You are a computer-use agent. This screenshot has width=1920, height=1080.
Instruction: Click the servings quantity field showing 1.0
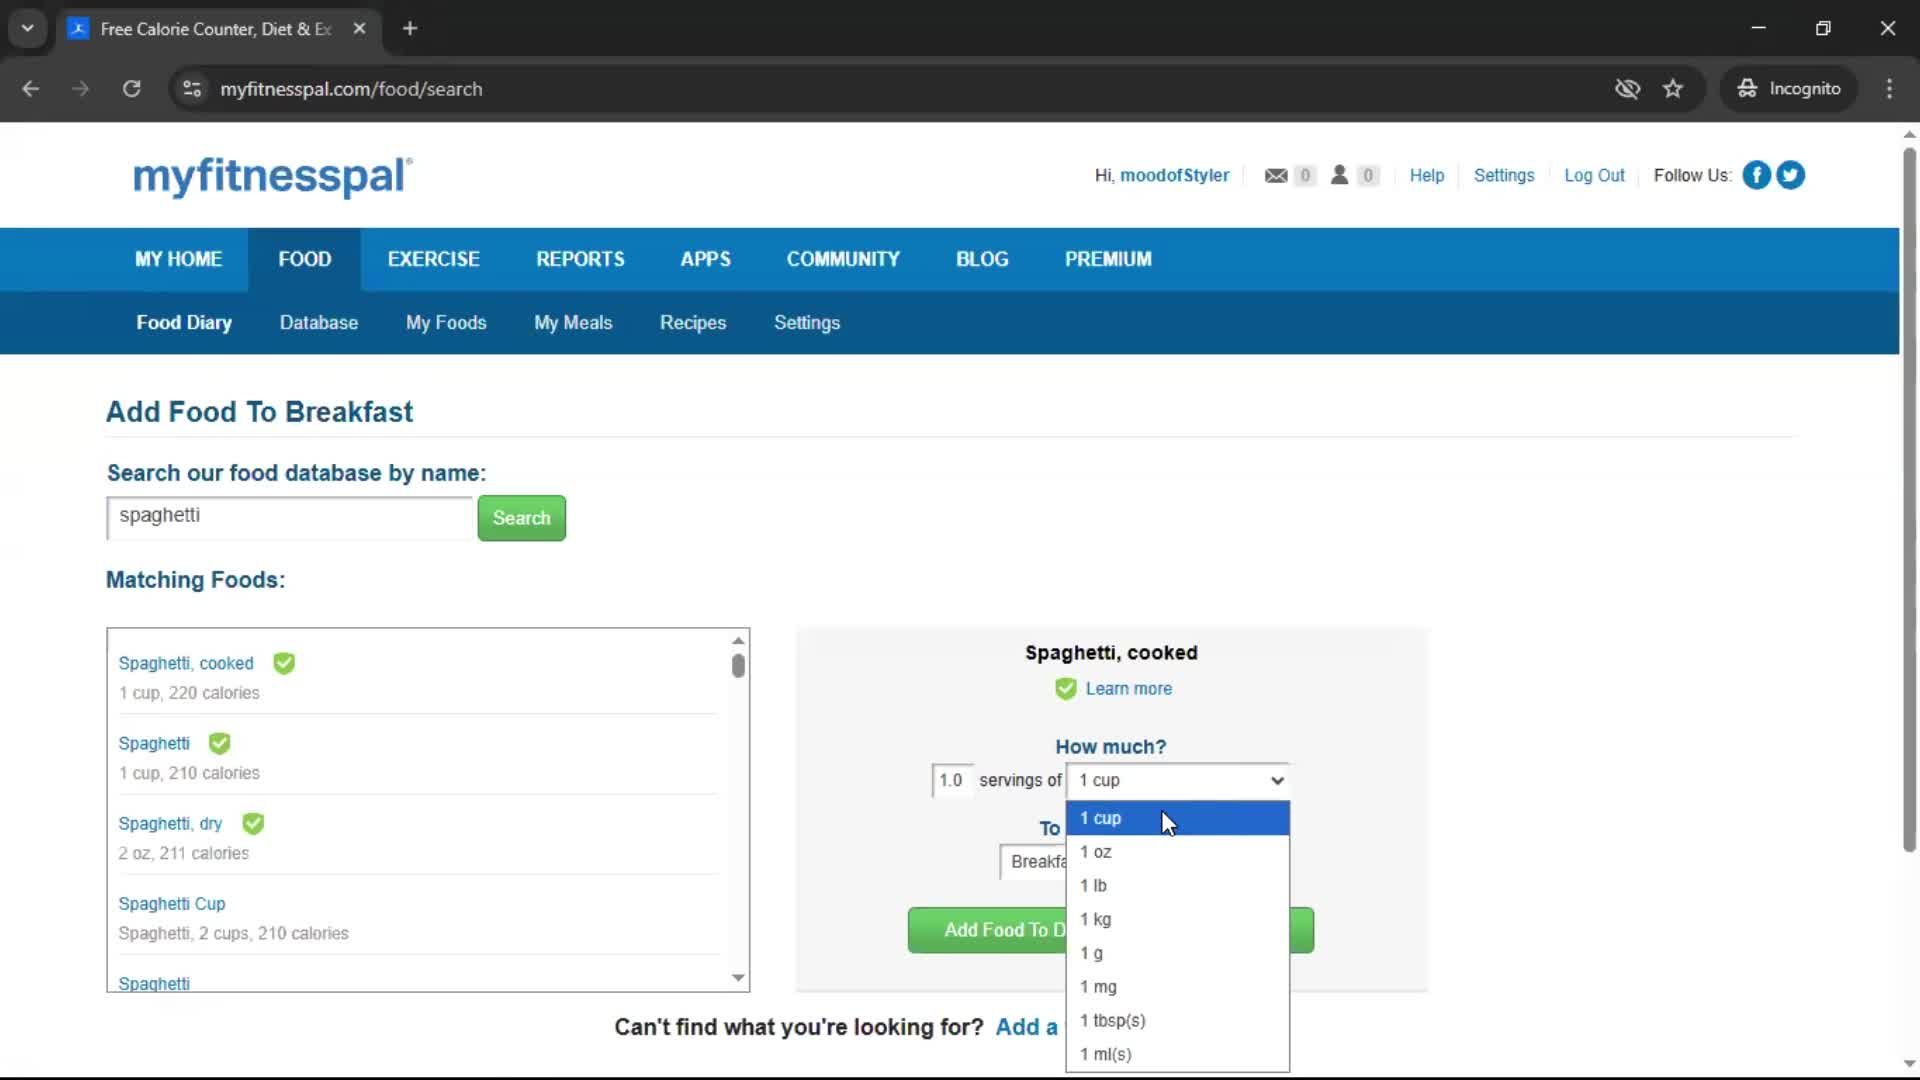click(x=951, y=780)
